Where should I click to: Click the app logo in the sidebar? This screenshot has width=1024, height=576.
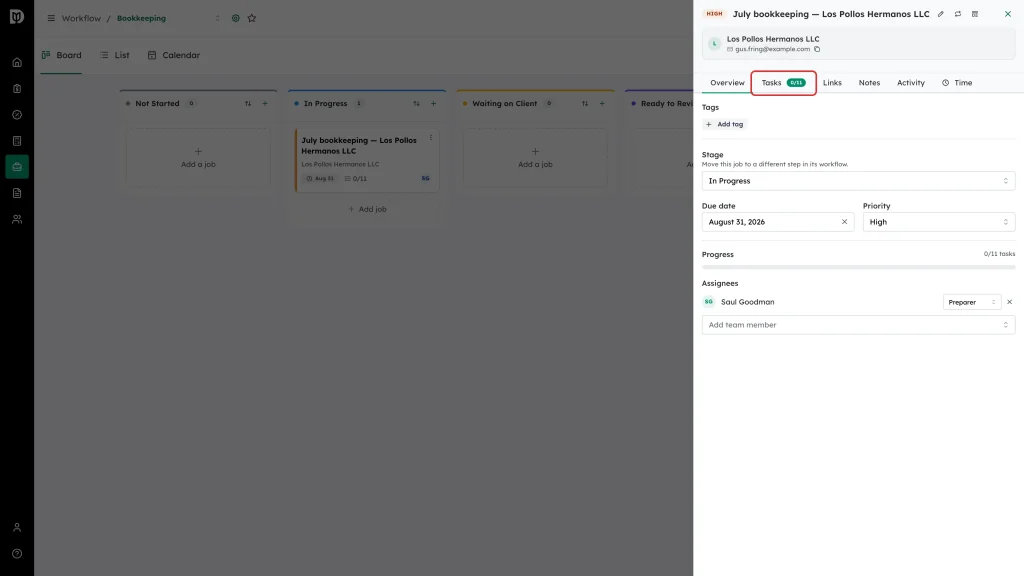[17, 16]
